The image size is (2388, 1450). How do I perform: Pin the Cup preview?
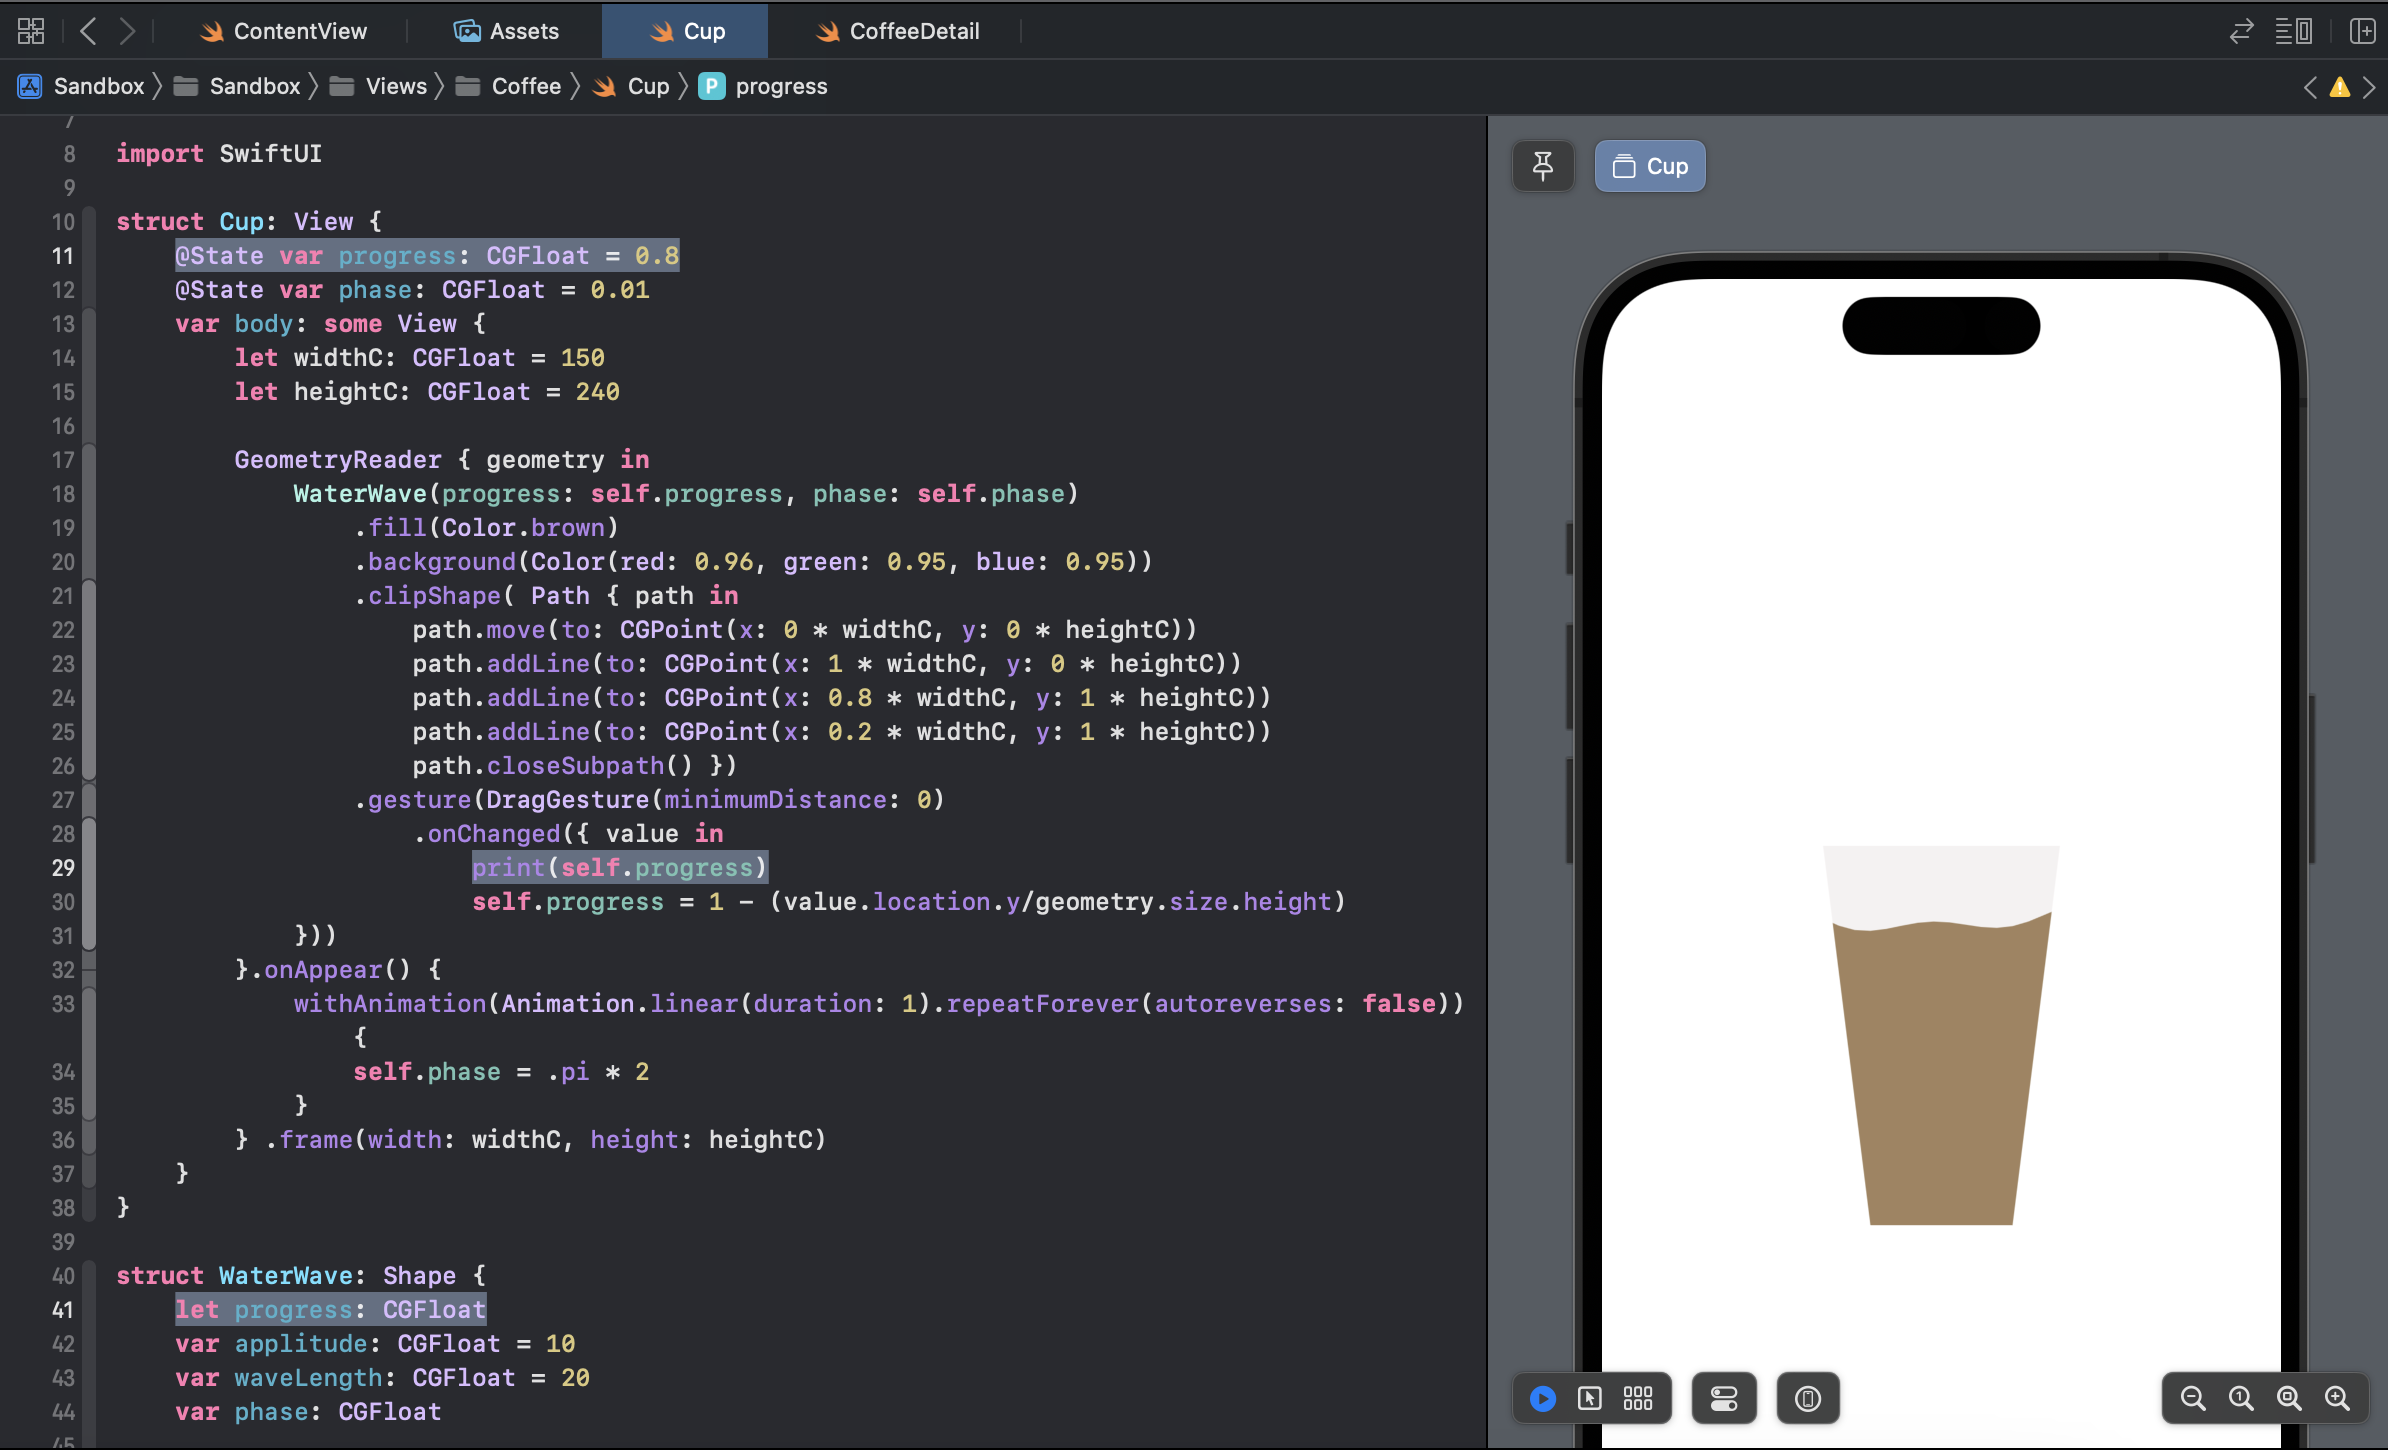click(x=1543, y=166)
